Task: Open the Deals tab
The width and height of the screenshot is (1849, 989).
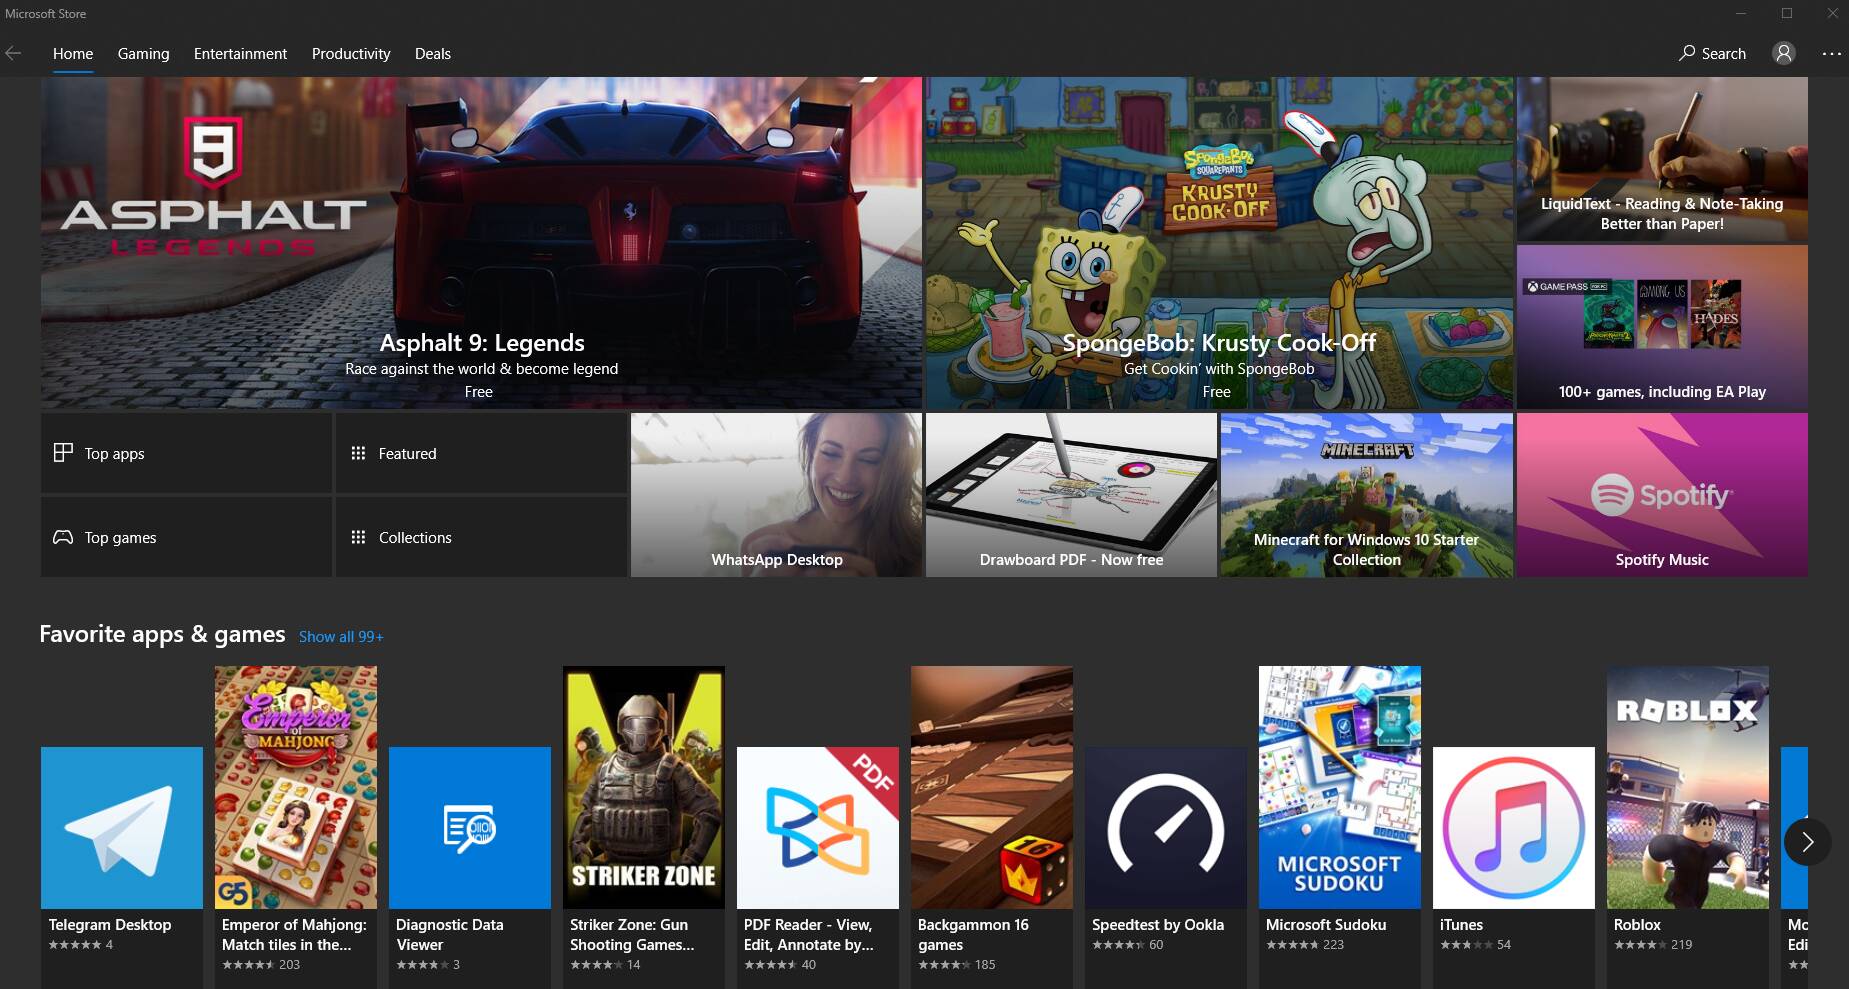Action: coord(433,54)
